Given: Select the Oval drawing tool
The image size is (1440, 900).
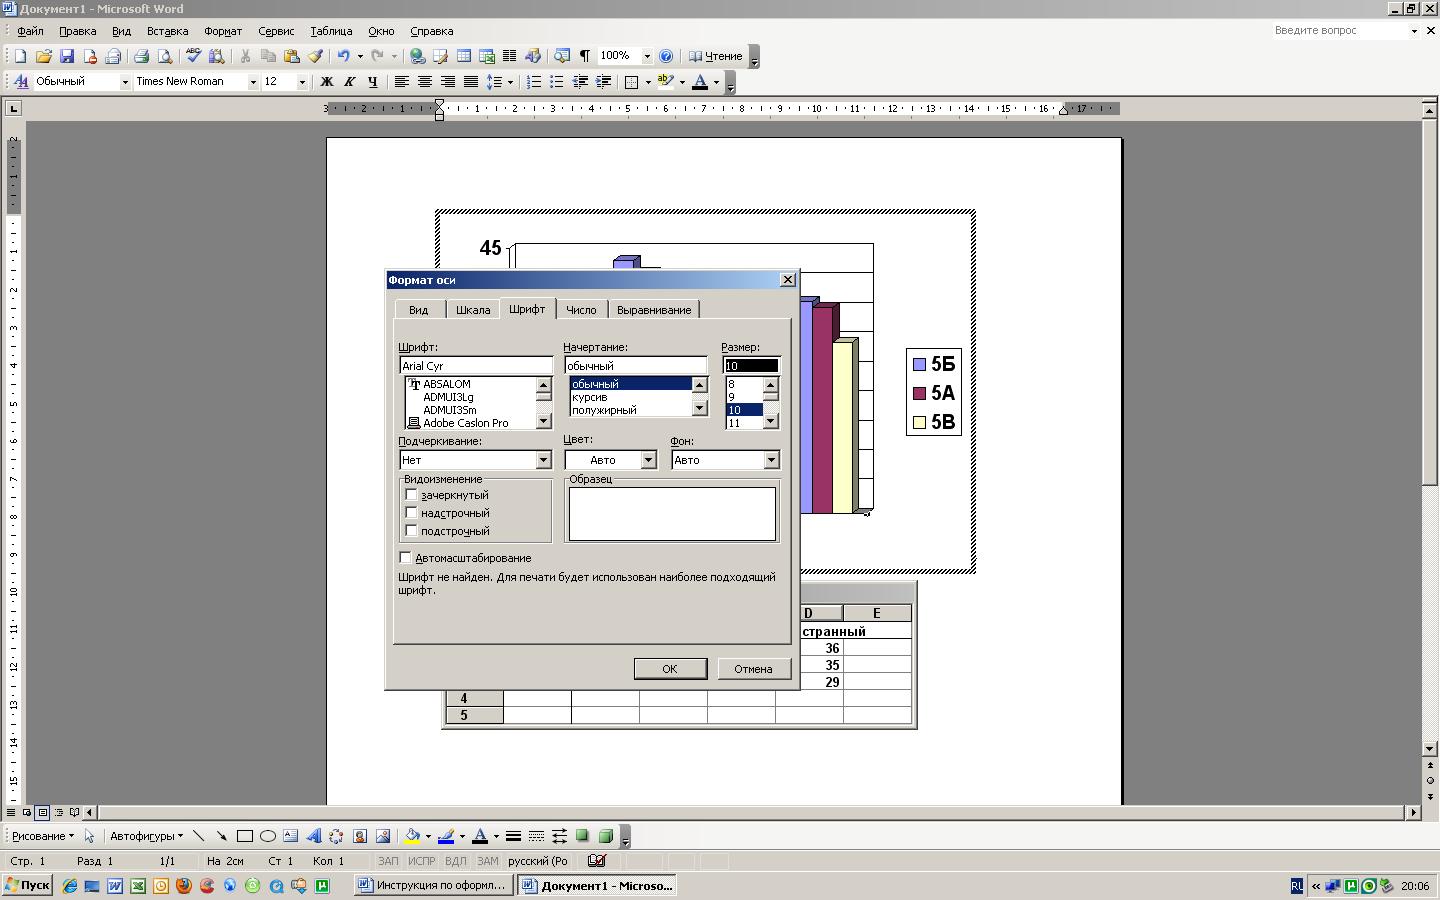Looking at the screenshot, I should point(267,836).
